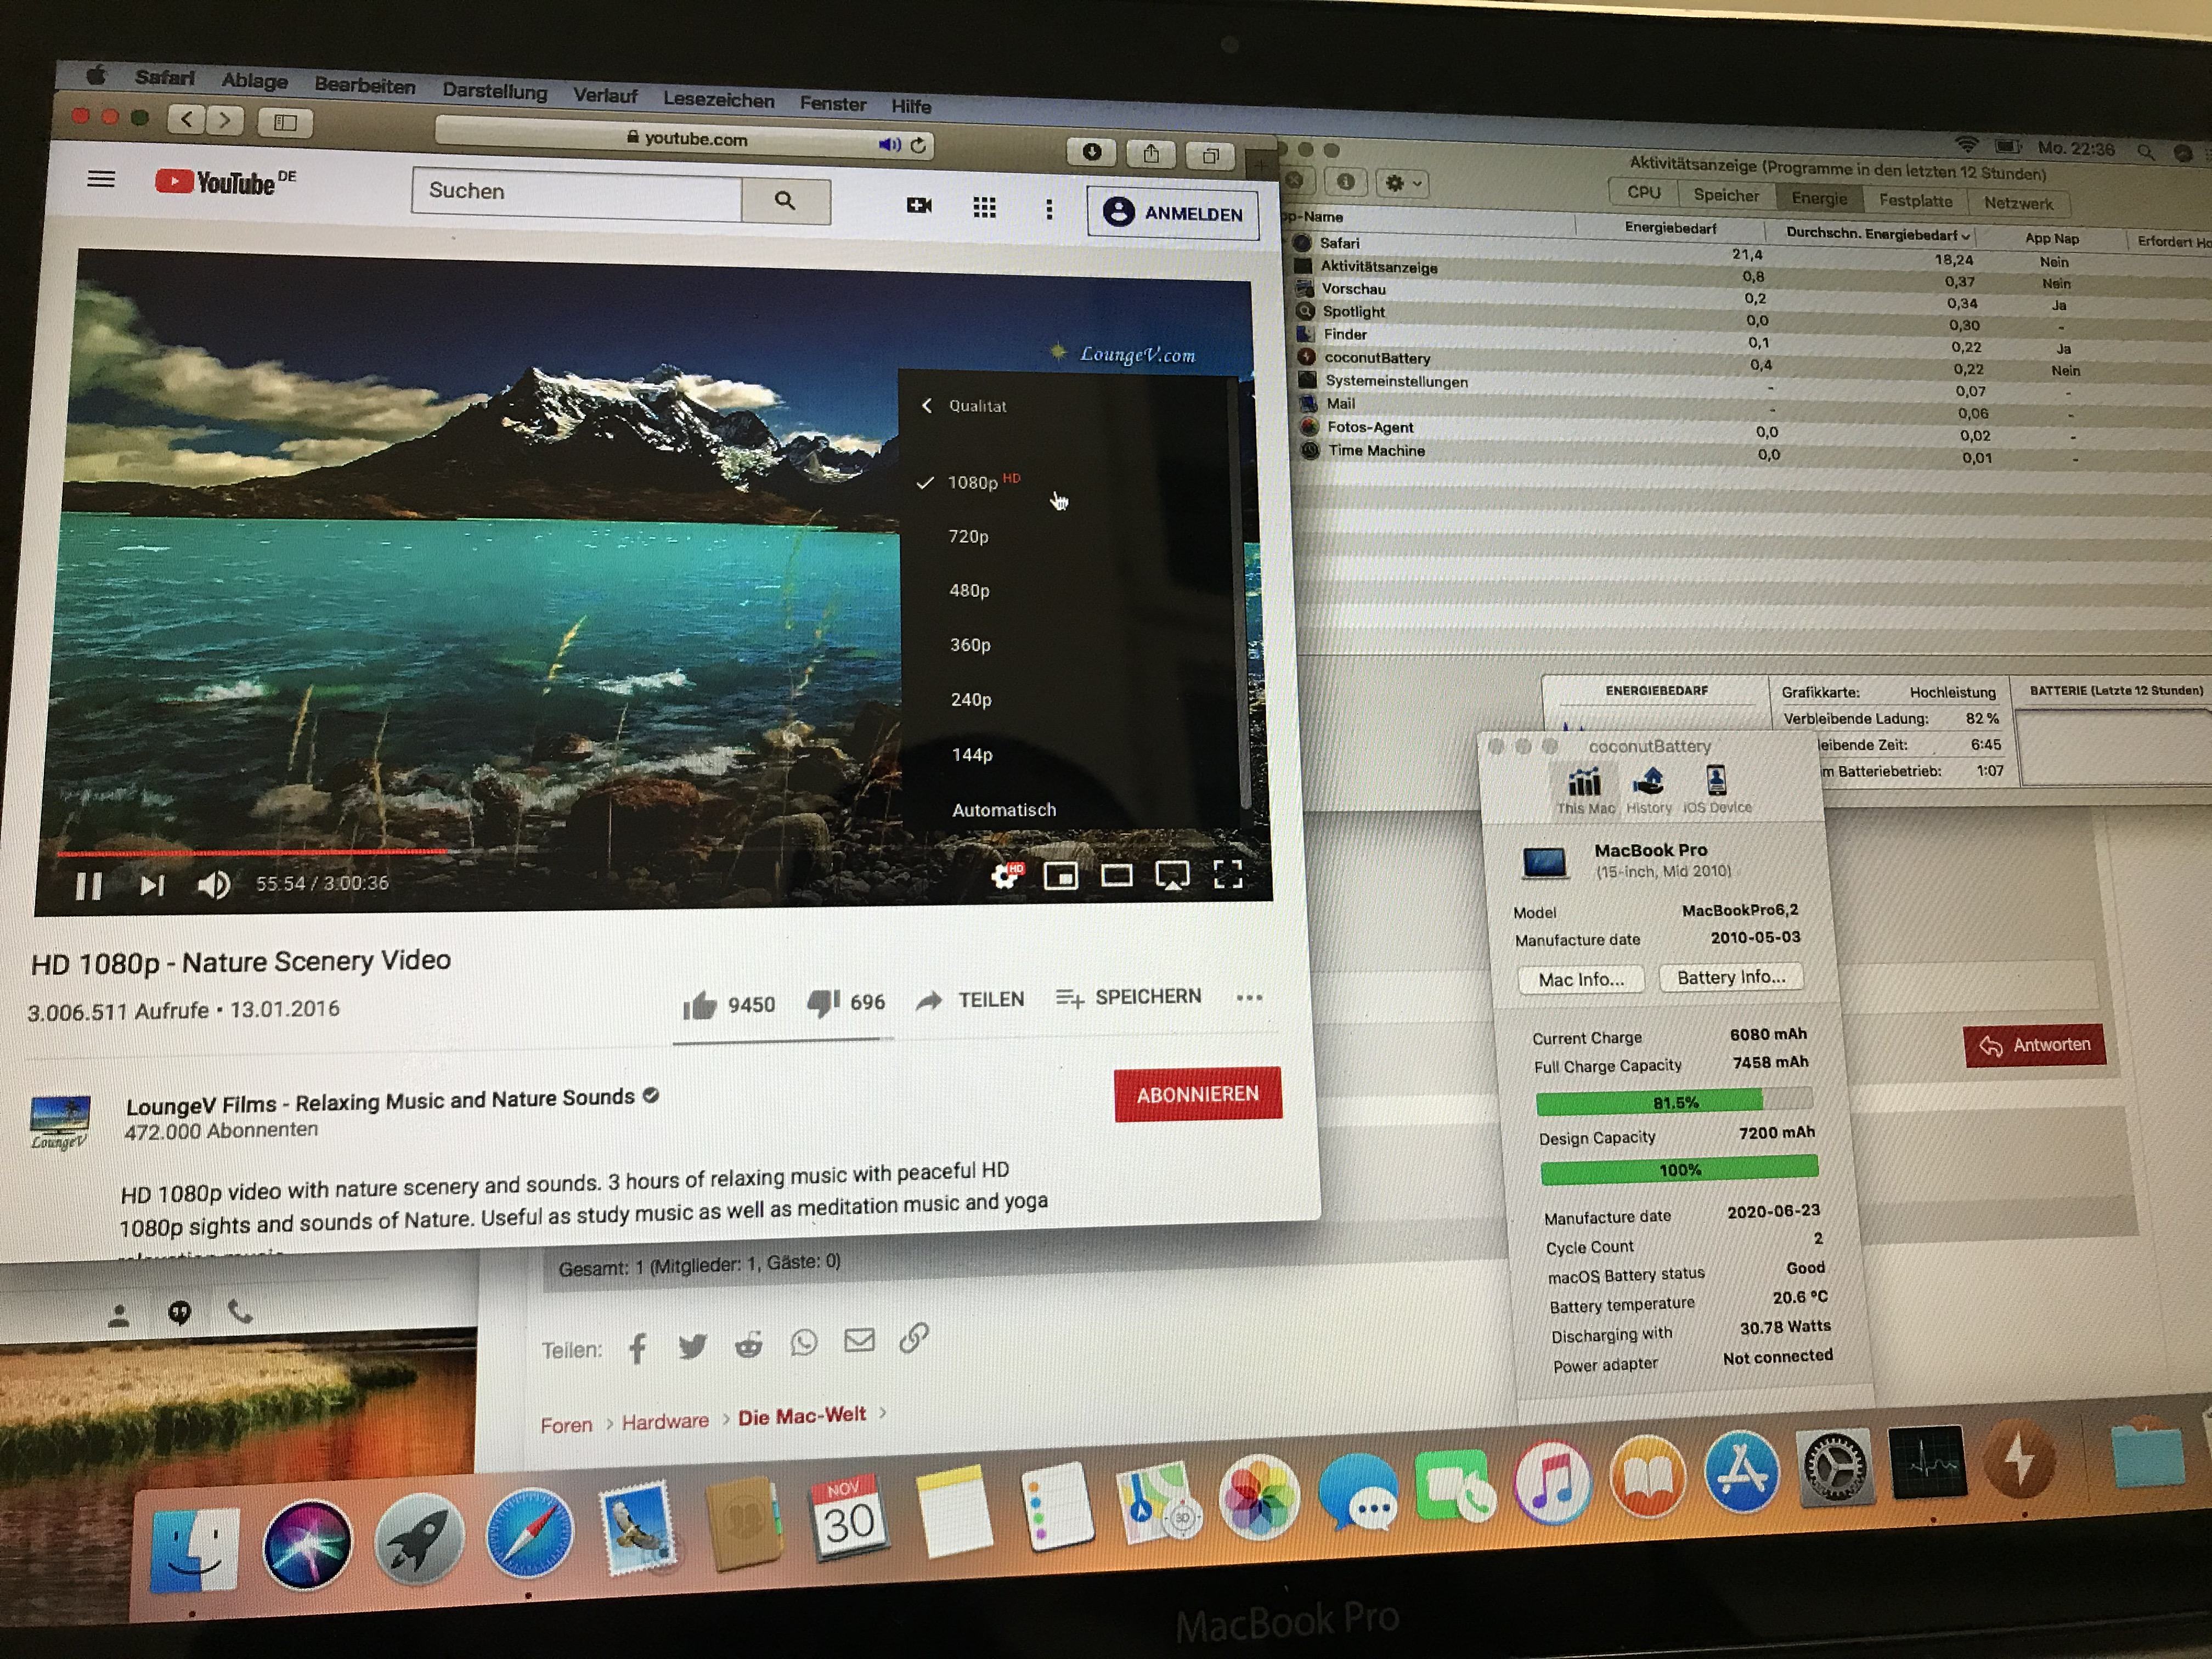Click the Antworten reply button
Screen dimensions: 2212x1659
tap(2035, 1045)
